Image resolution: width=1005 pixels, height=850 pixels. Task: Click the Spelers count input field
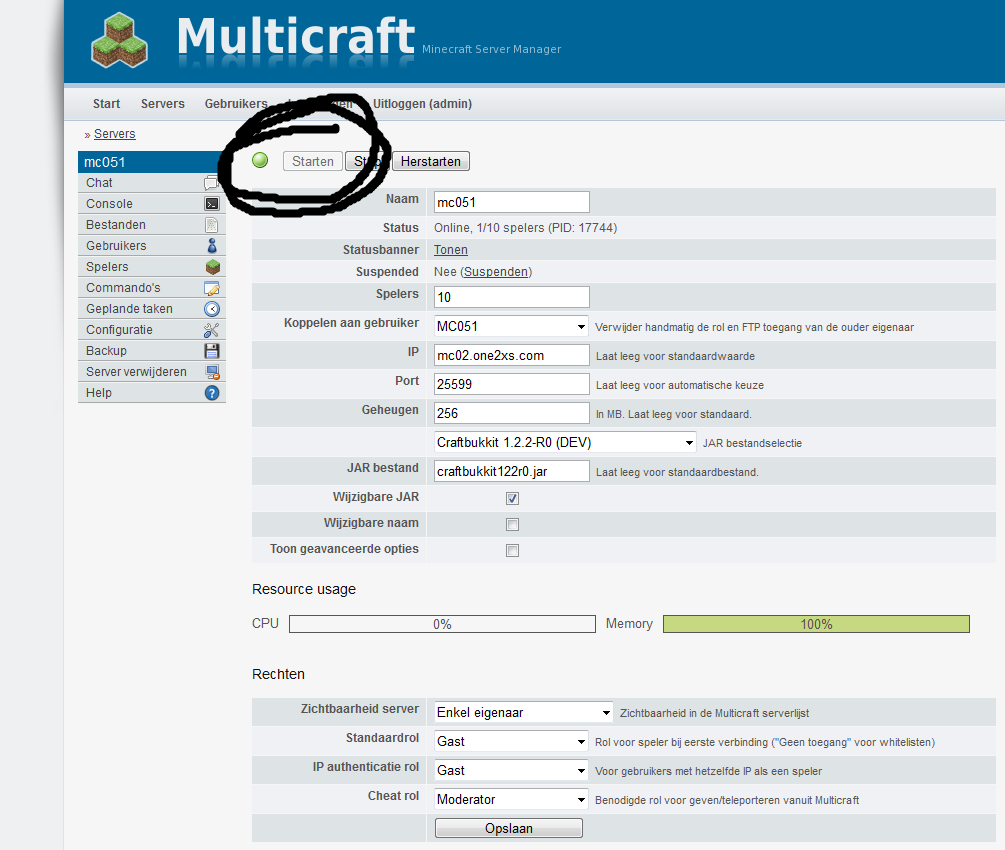[511, 297]
